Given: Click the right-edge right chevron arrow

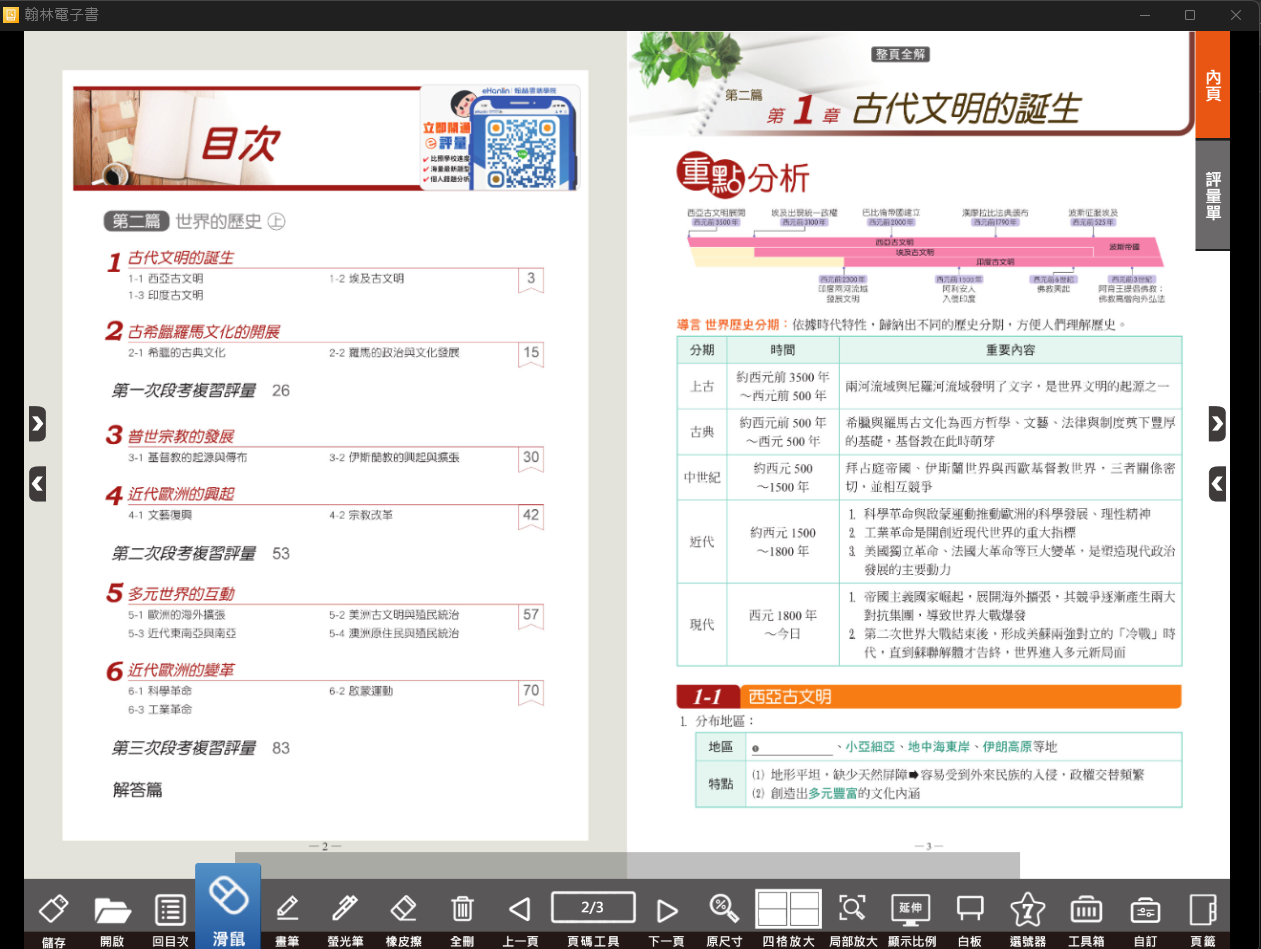Looking at the screenshot, I should (1217, 424).
